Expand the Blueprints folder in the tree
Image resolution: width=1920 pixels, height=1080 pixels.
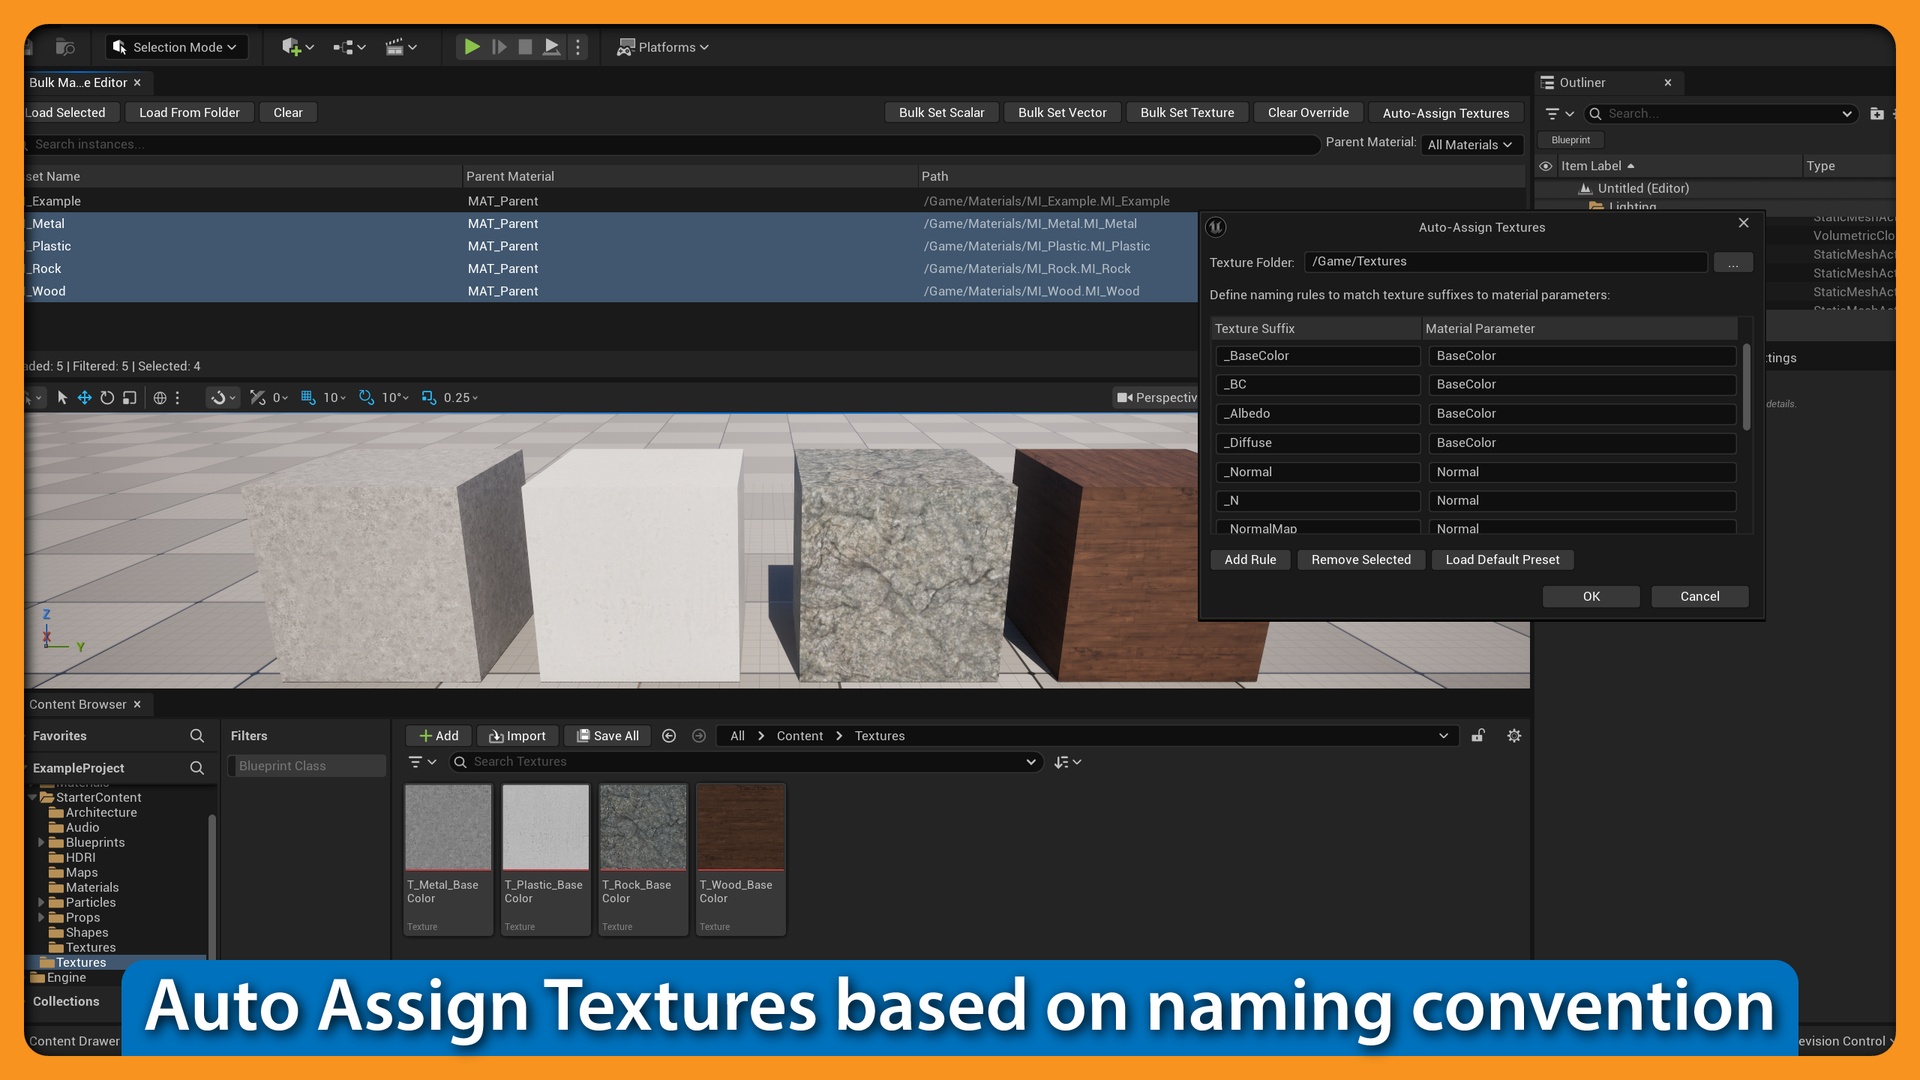tap(41, 843)
